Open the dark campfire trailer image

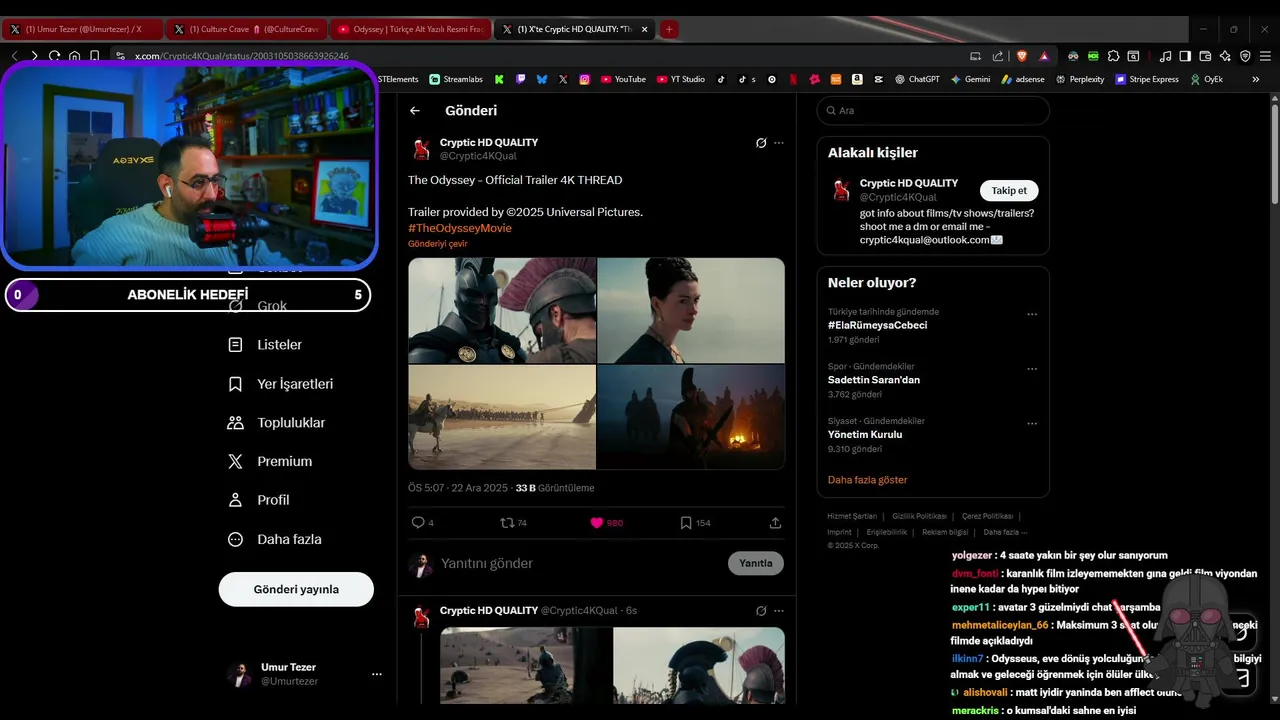[691, 417]
